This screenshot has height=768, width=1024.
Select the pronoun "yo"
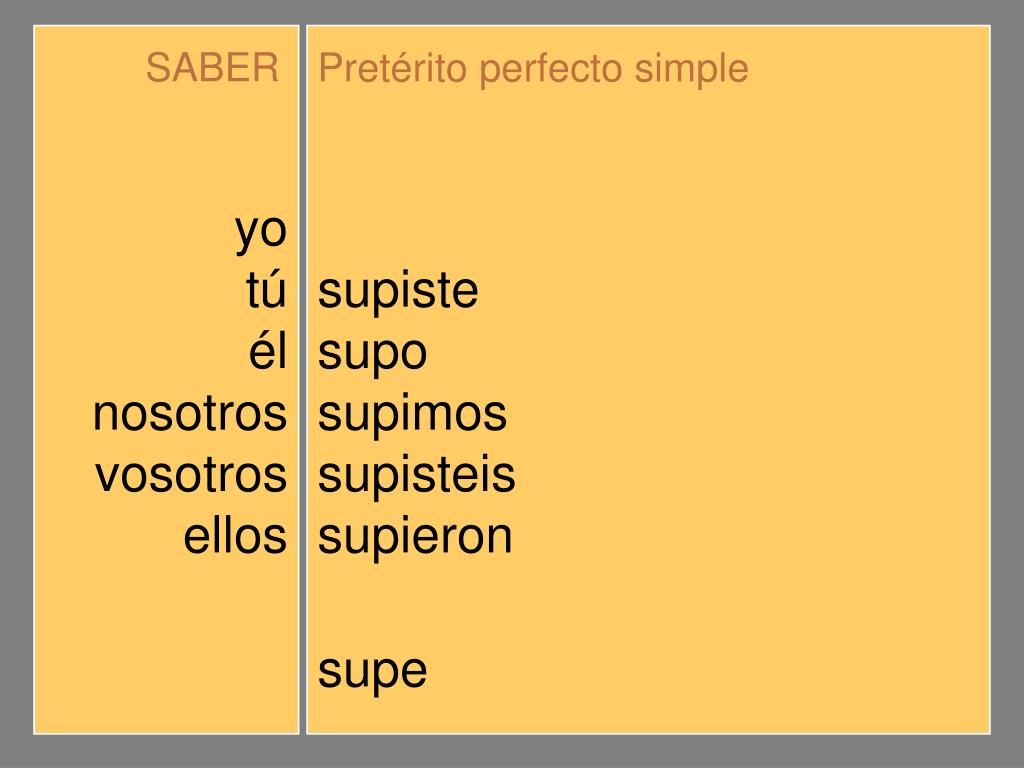[261, 231]
